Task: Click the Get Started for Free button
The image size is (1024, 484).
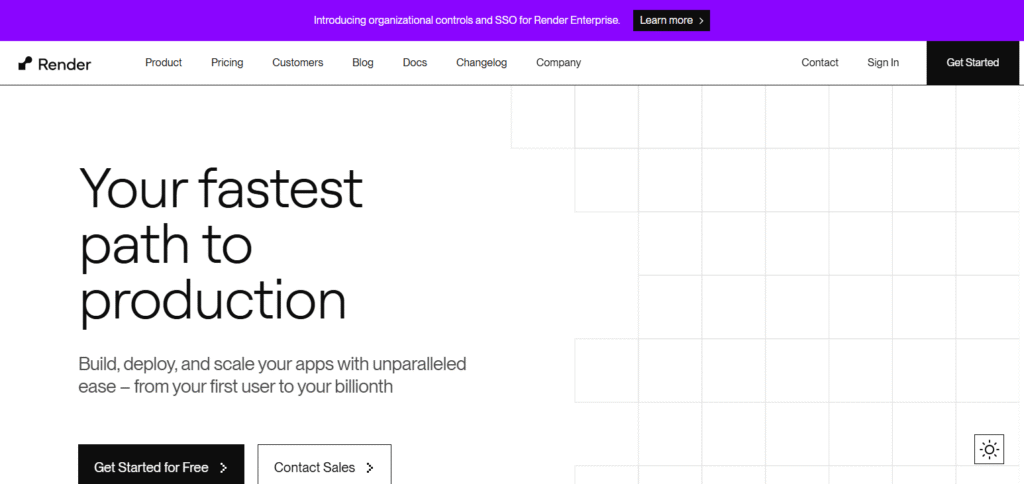Action: tap(161, 464)
